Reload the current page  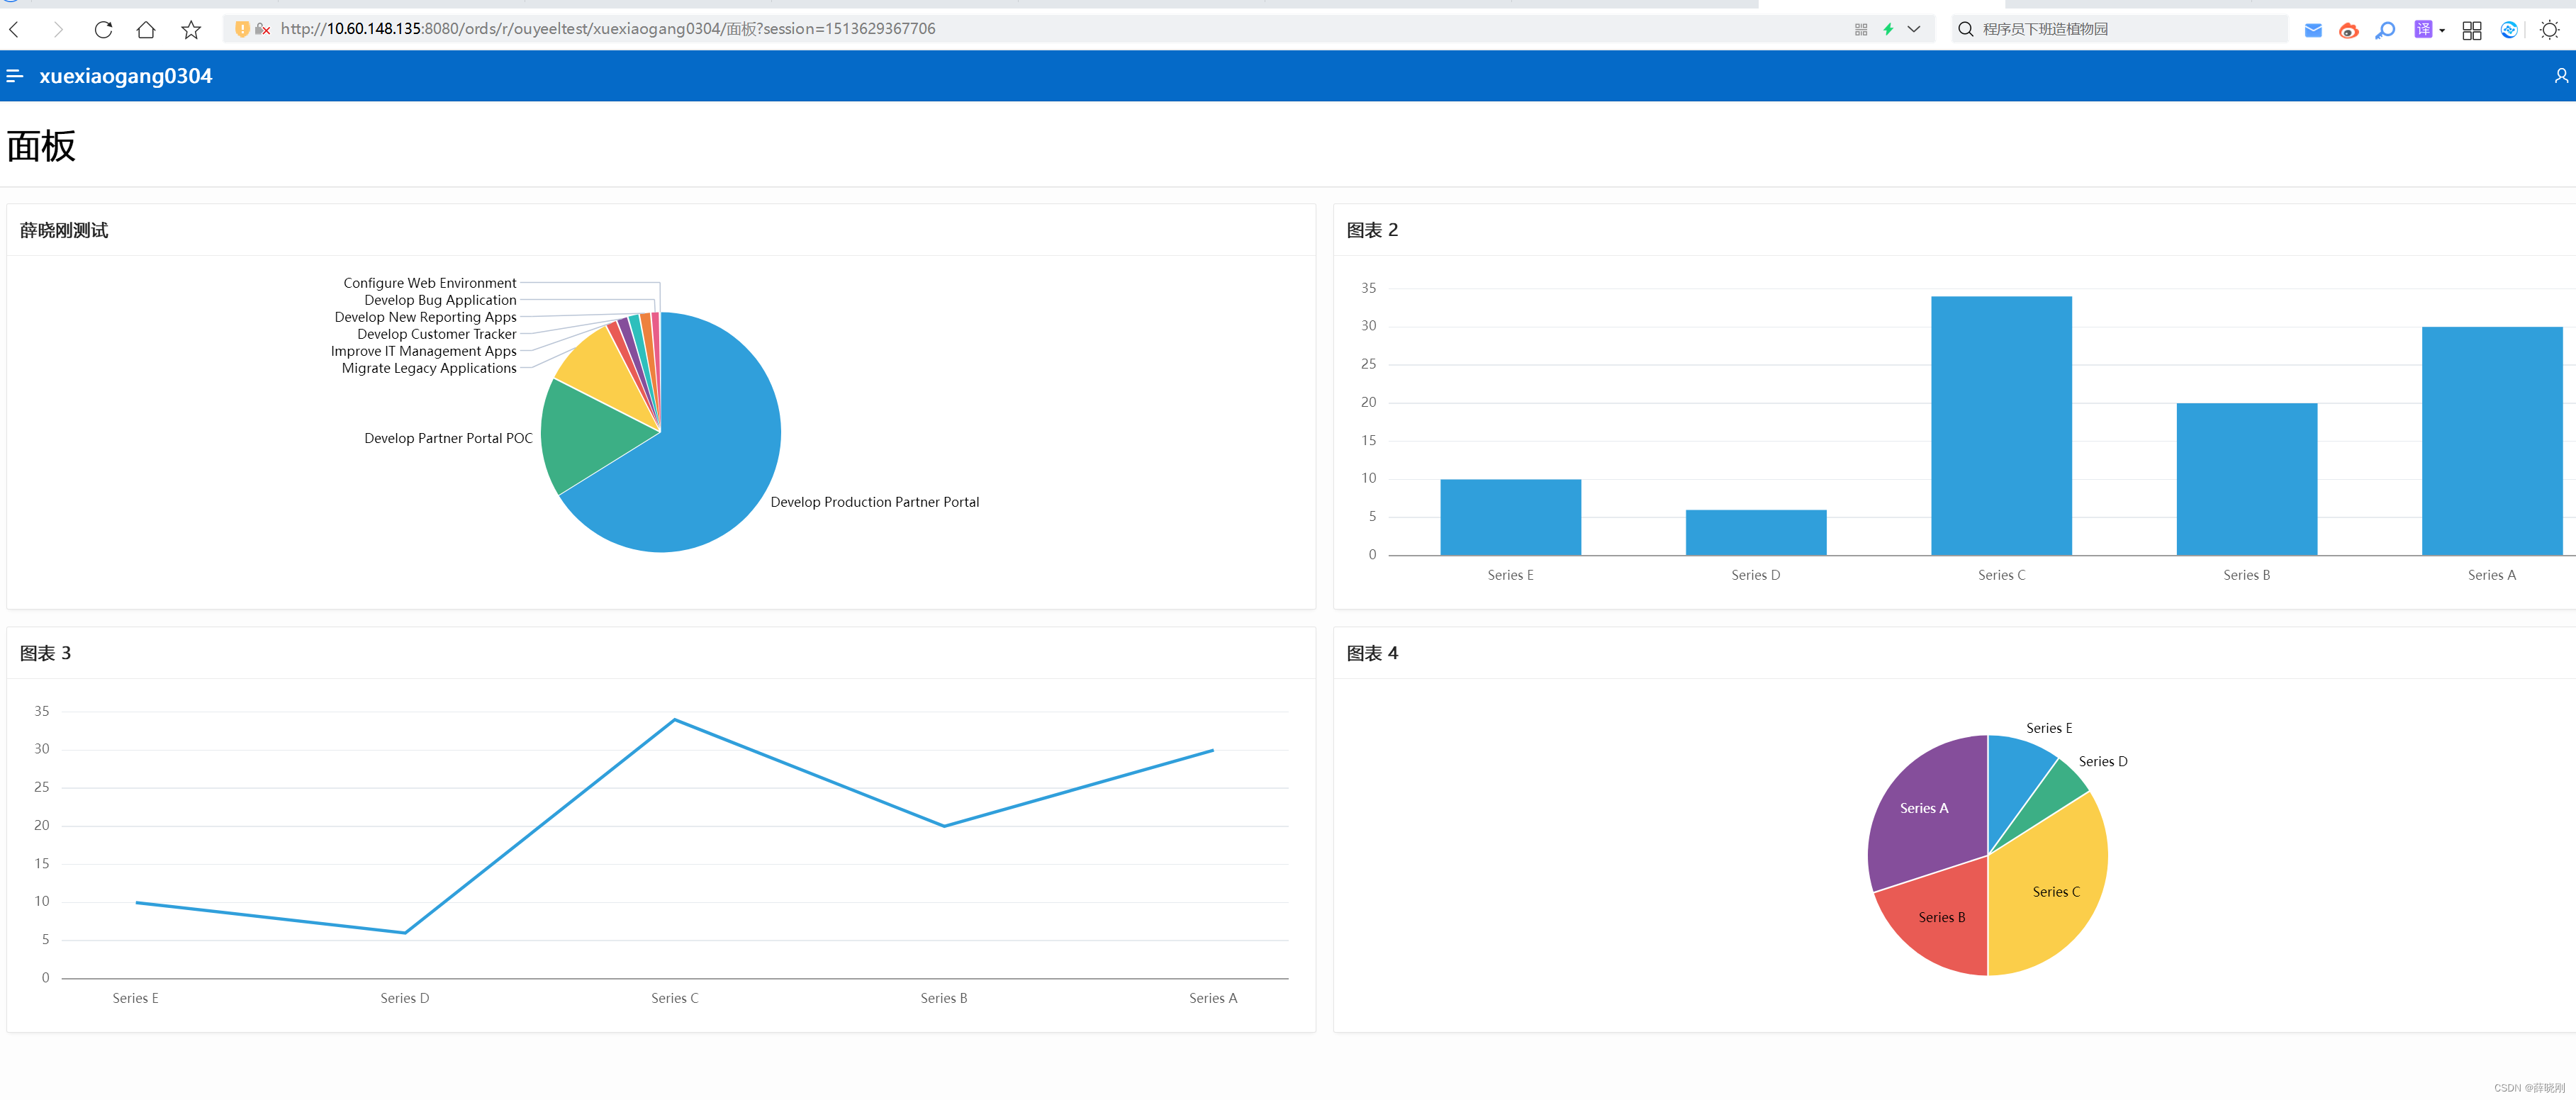[103, 30]
